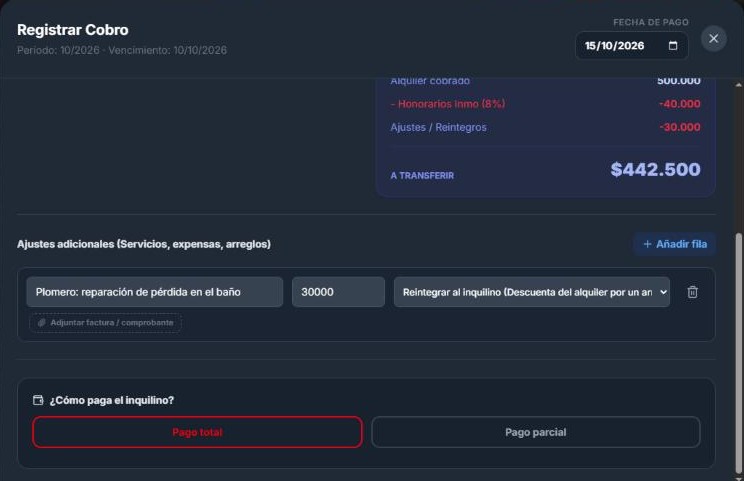Click the 30000 amount field
The image size is (744, 481).
tap(338, 292)
